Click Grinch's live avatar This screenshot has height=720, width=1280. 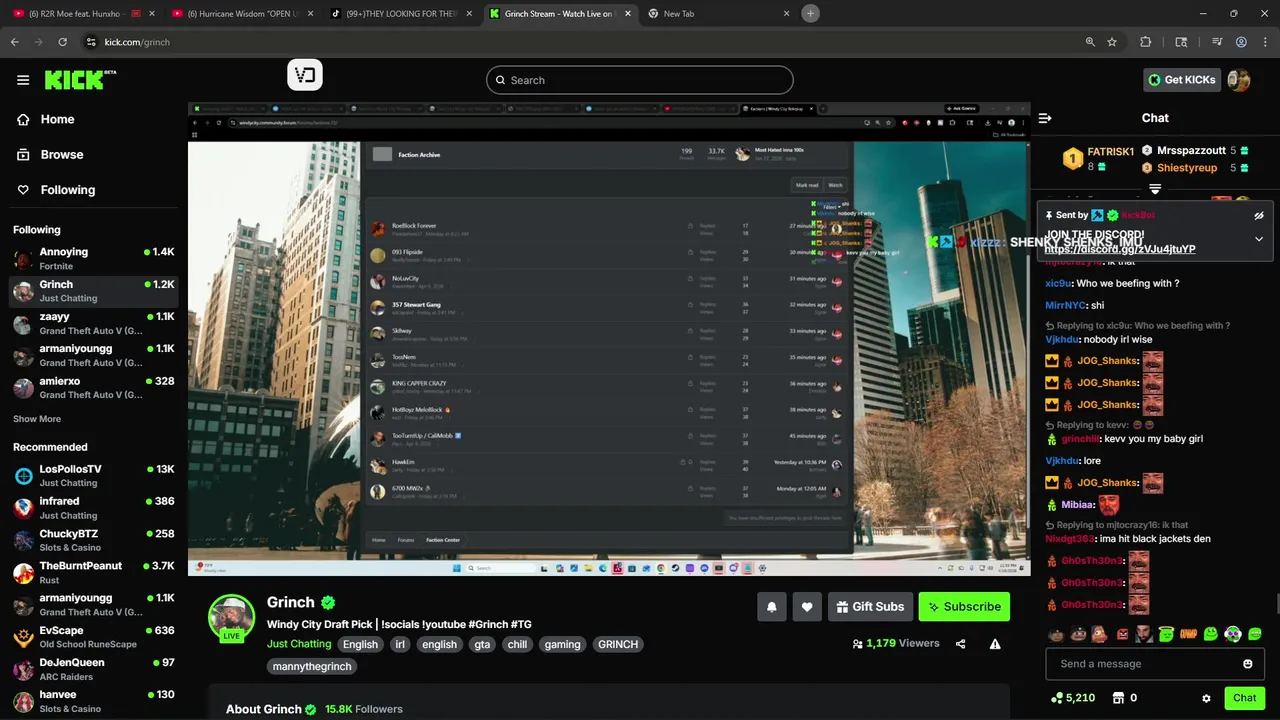click(231, 618)
